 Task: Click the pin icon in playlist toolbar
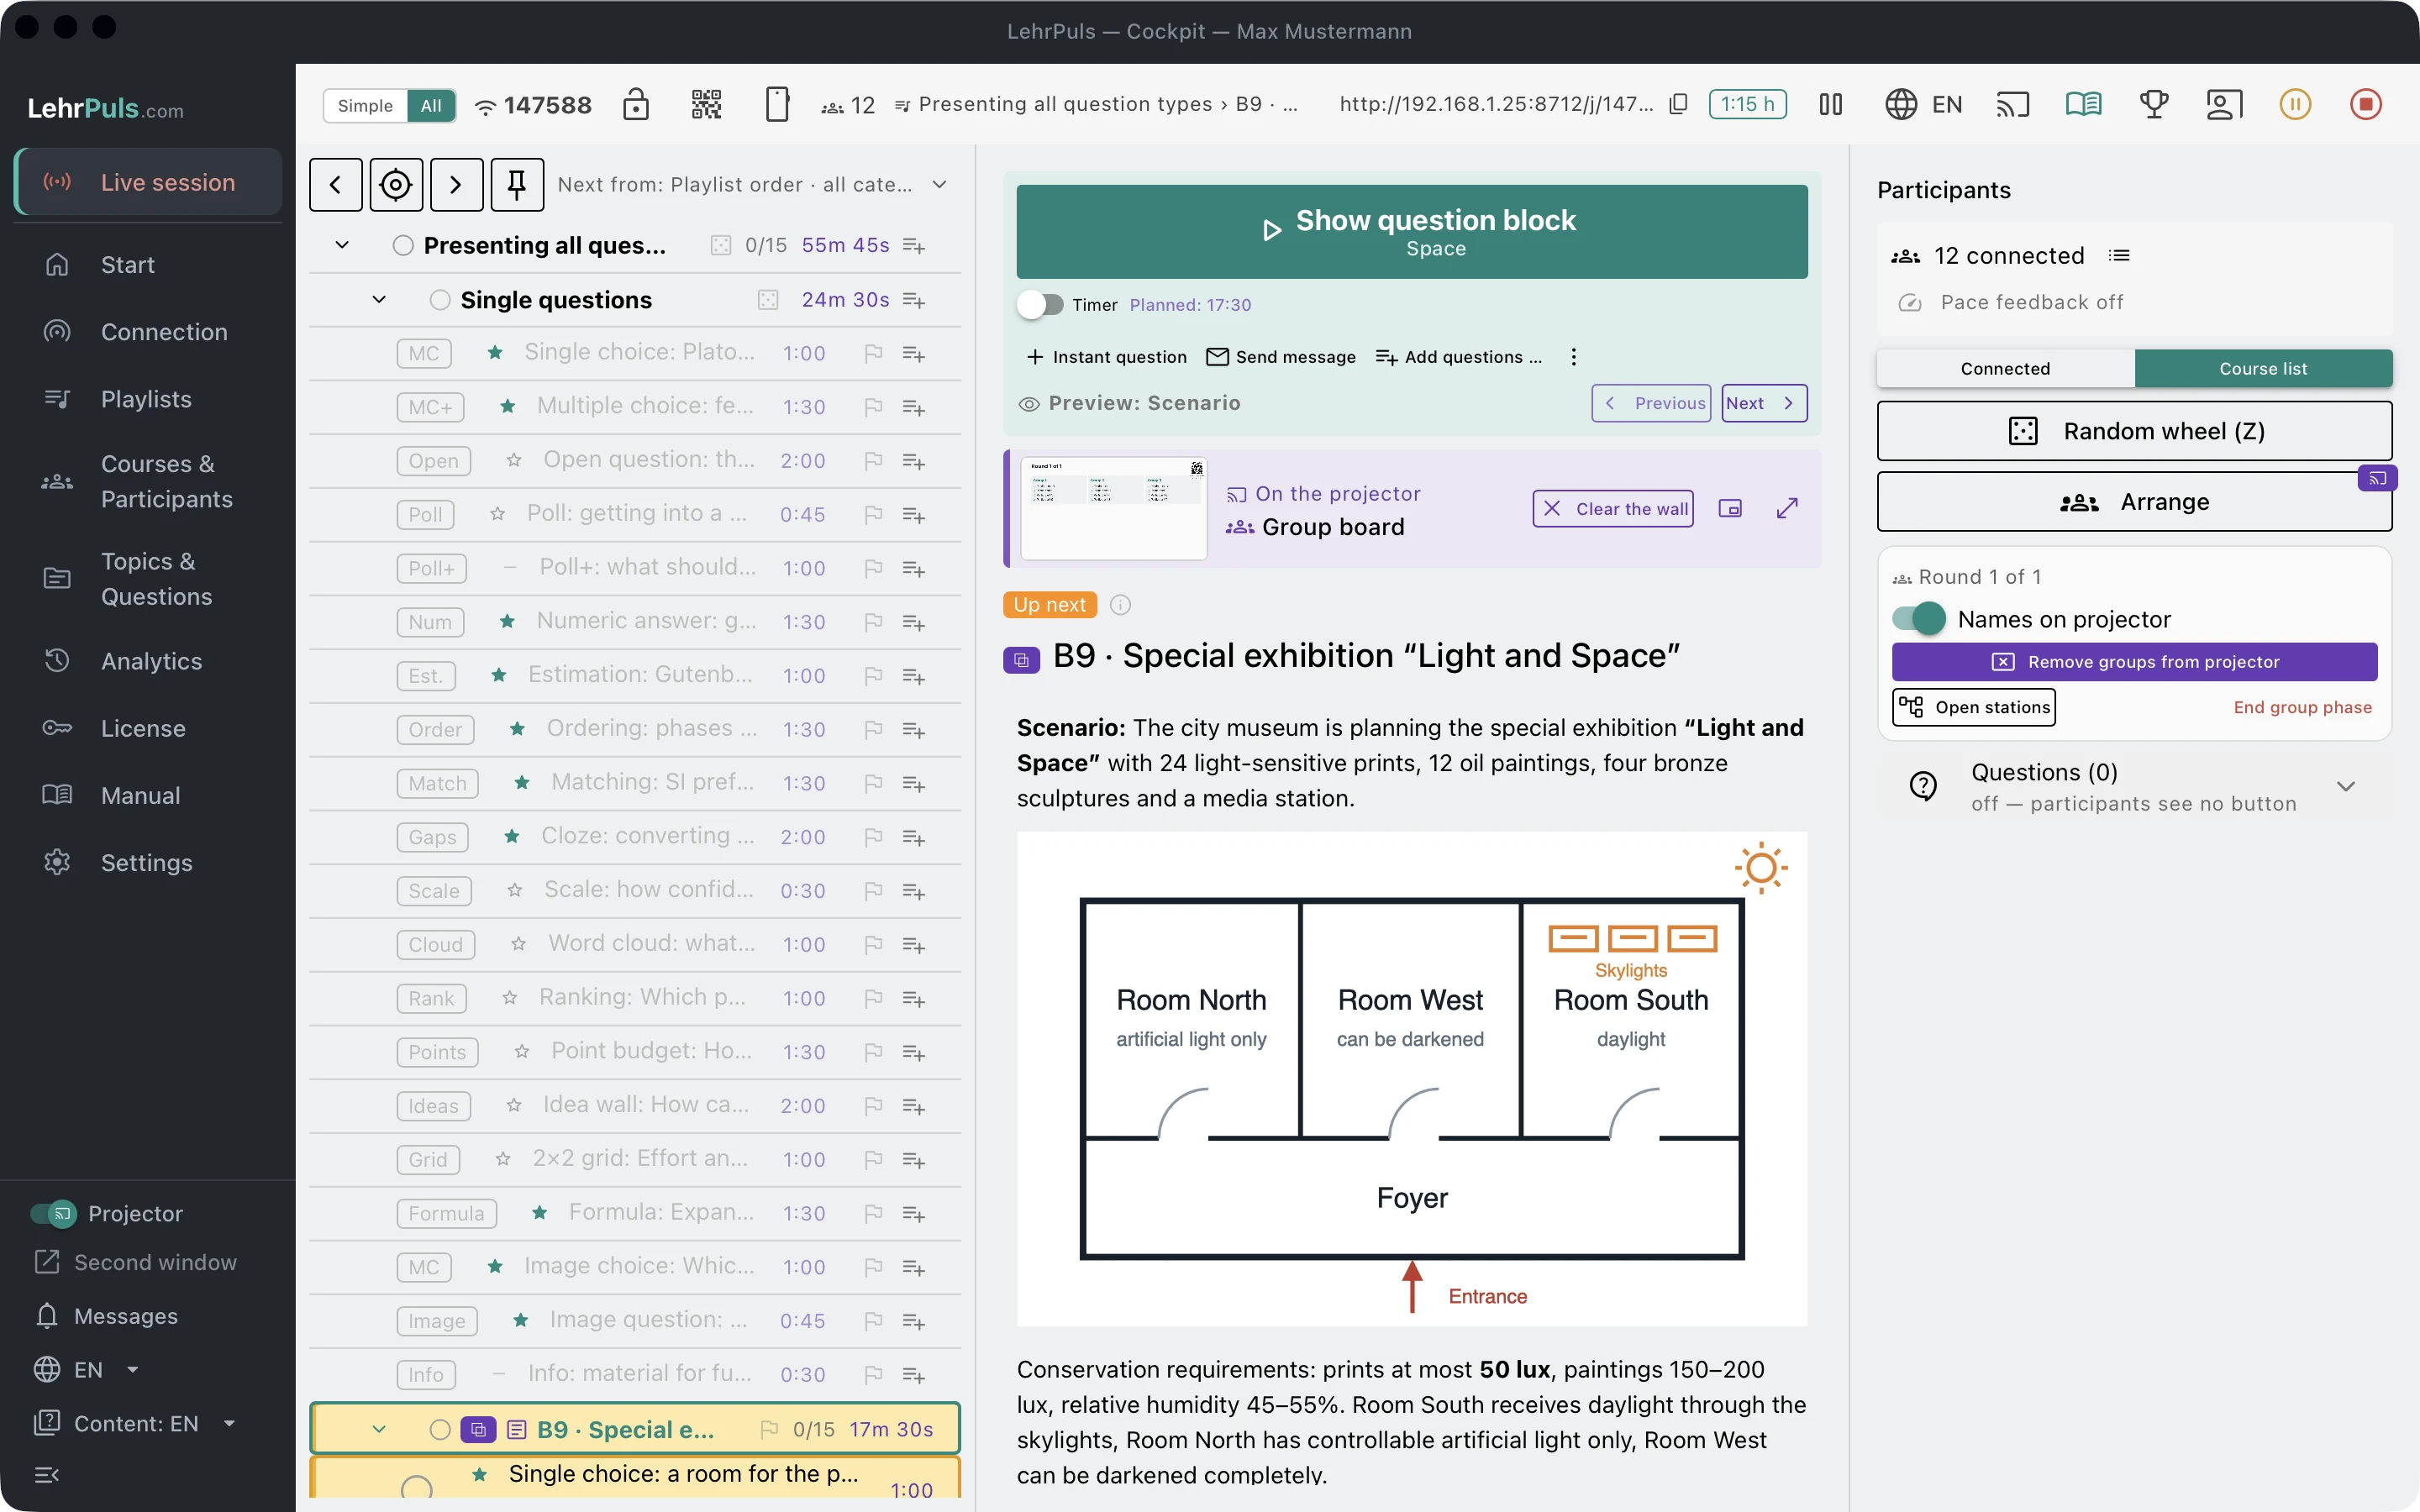(517, 185)
